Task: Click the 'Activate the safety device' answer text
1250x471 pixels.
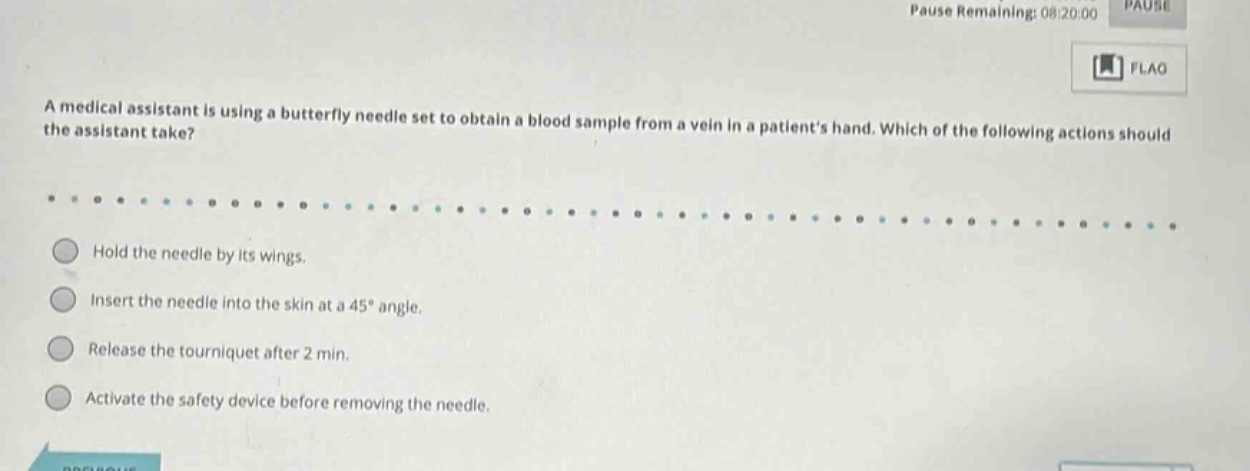Action: coord(289,402)
